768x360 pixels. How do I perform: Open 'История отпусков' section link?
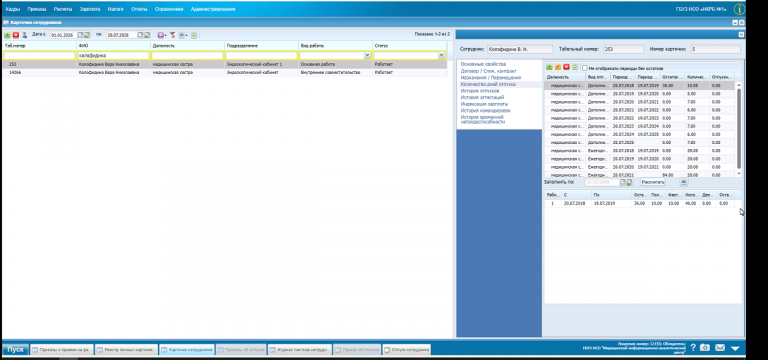[x=480, y=91]
